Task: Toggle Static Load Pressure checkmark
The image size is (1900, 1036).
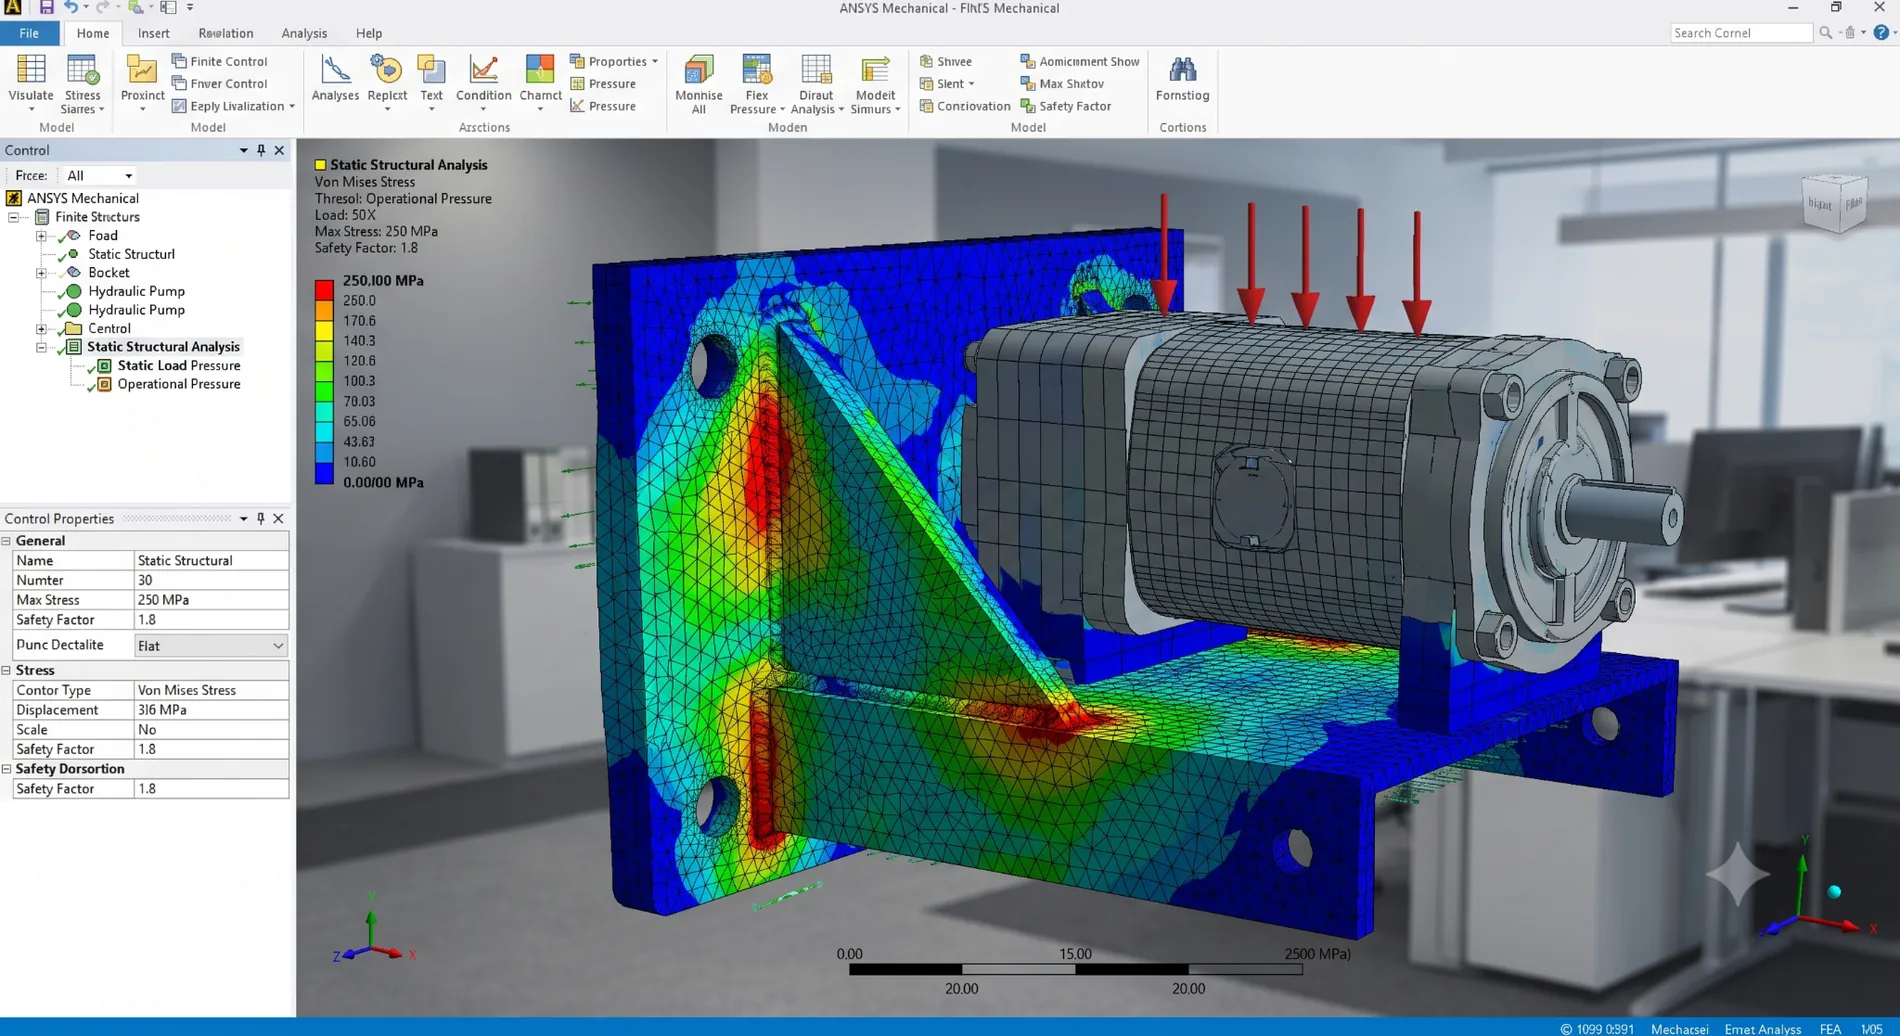Action: click(91, 368)
